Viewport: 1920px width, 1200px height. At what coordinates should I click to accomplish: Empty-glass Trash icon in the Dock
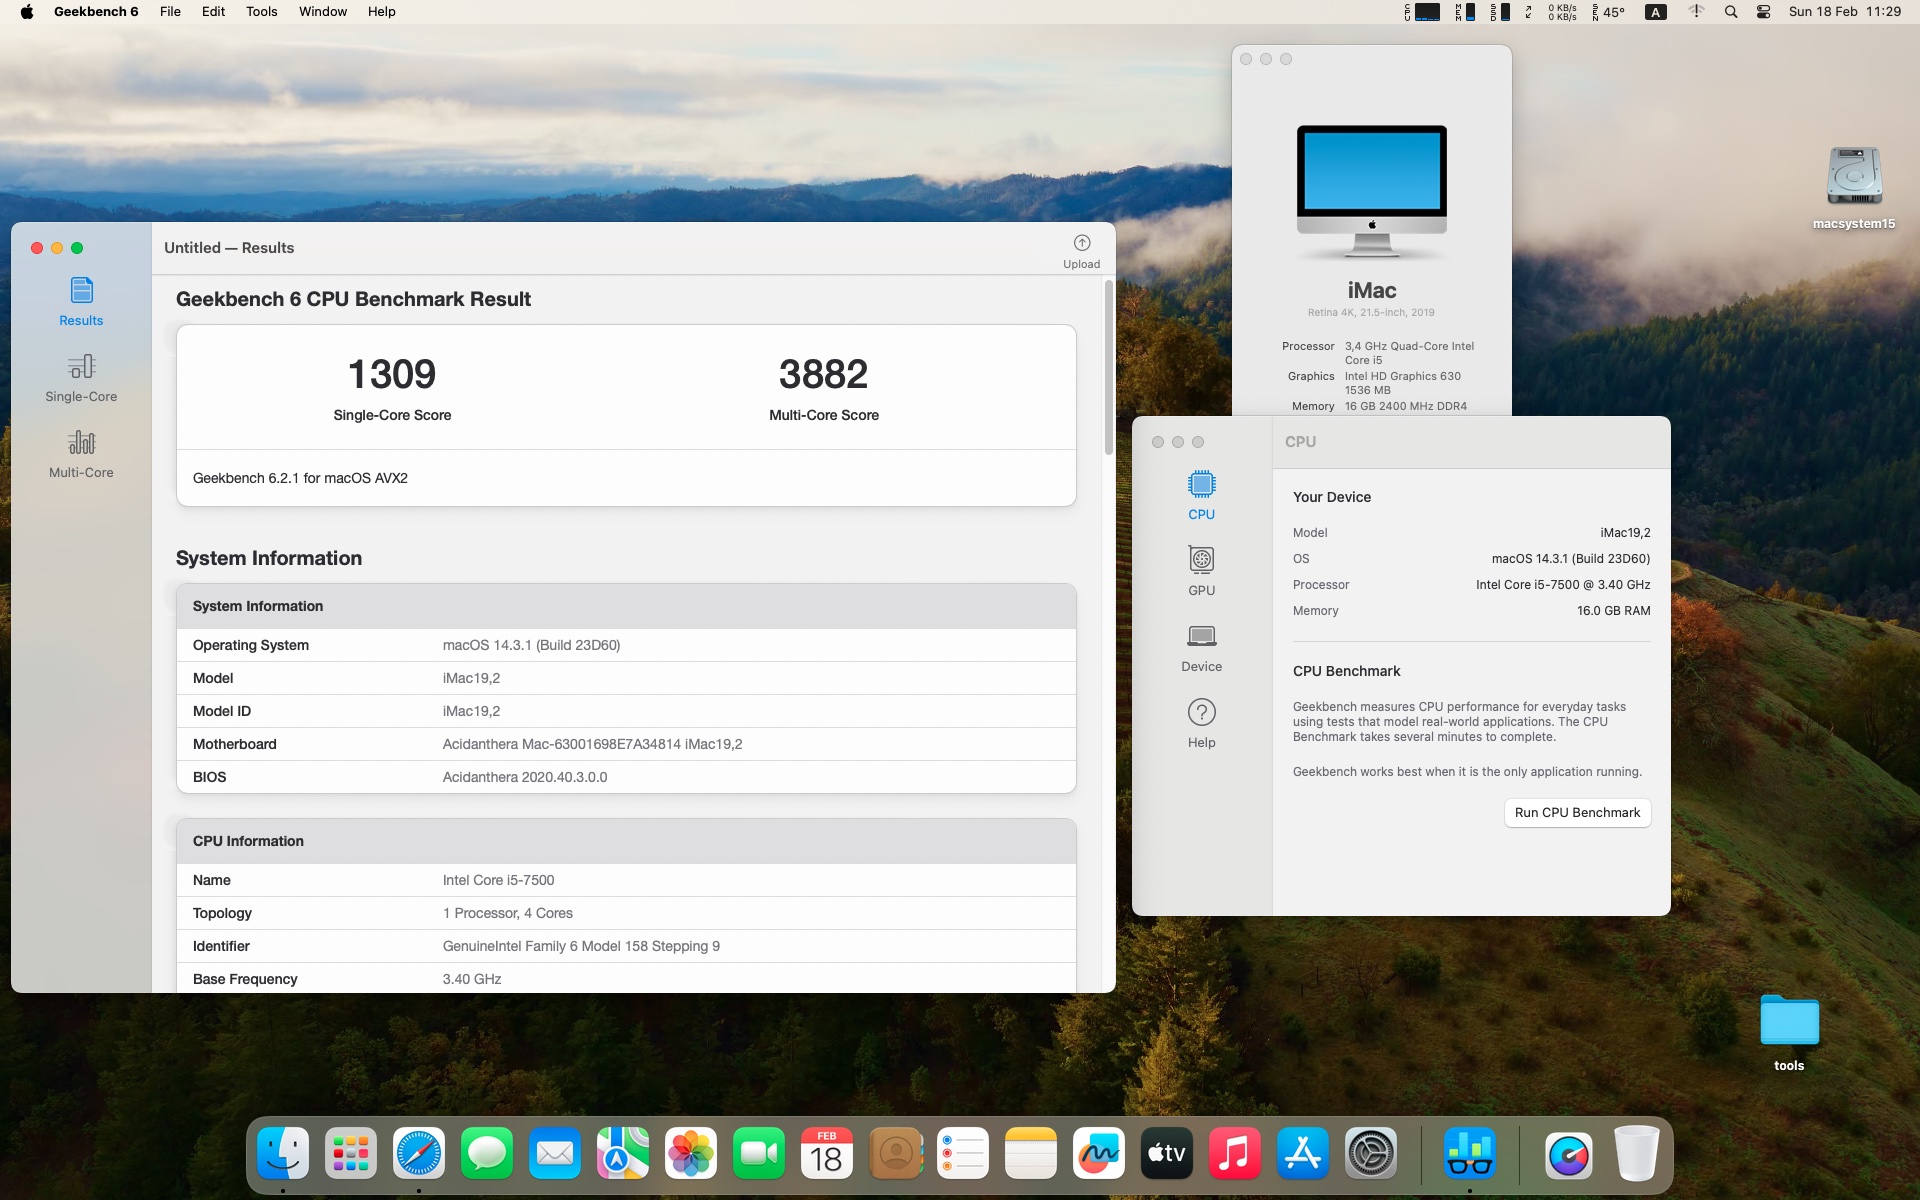point(1637,1153)
